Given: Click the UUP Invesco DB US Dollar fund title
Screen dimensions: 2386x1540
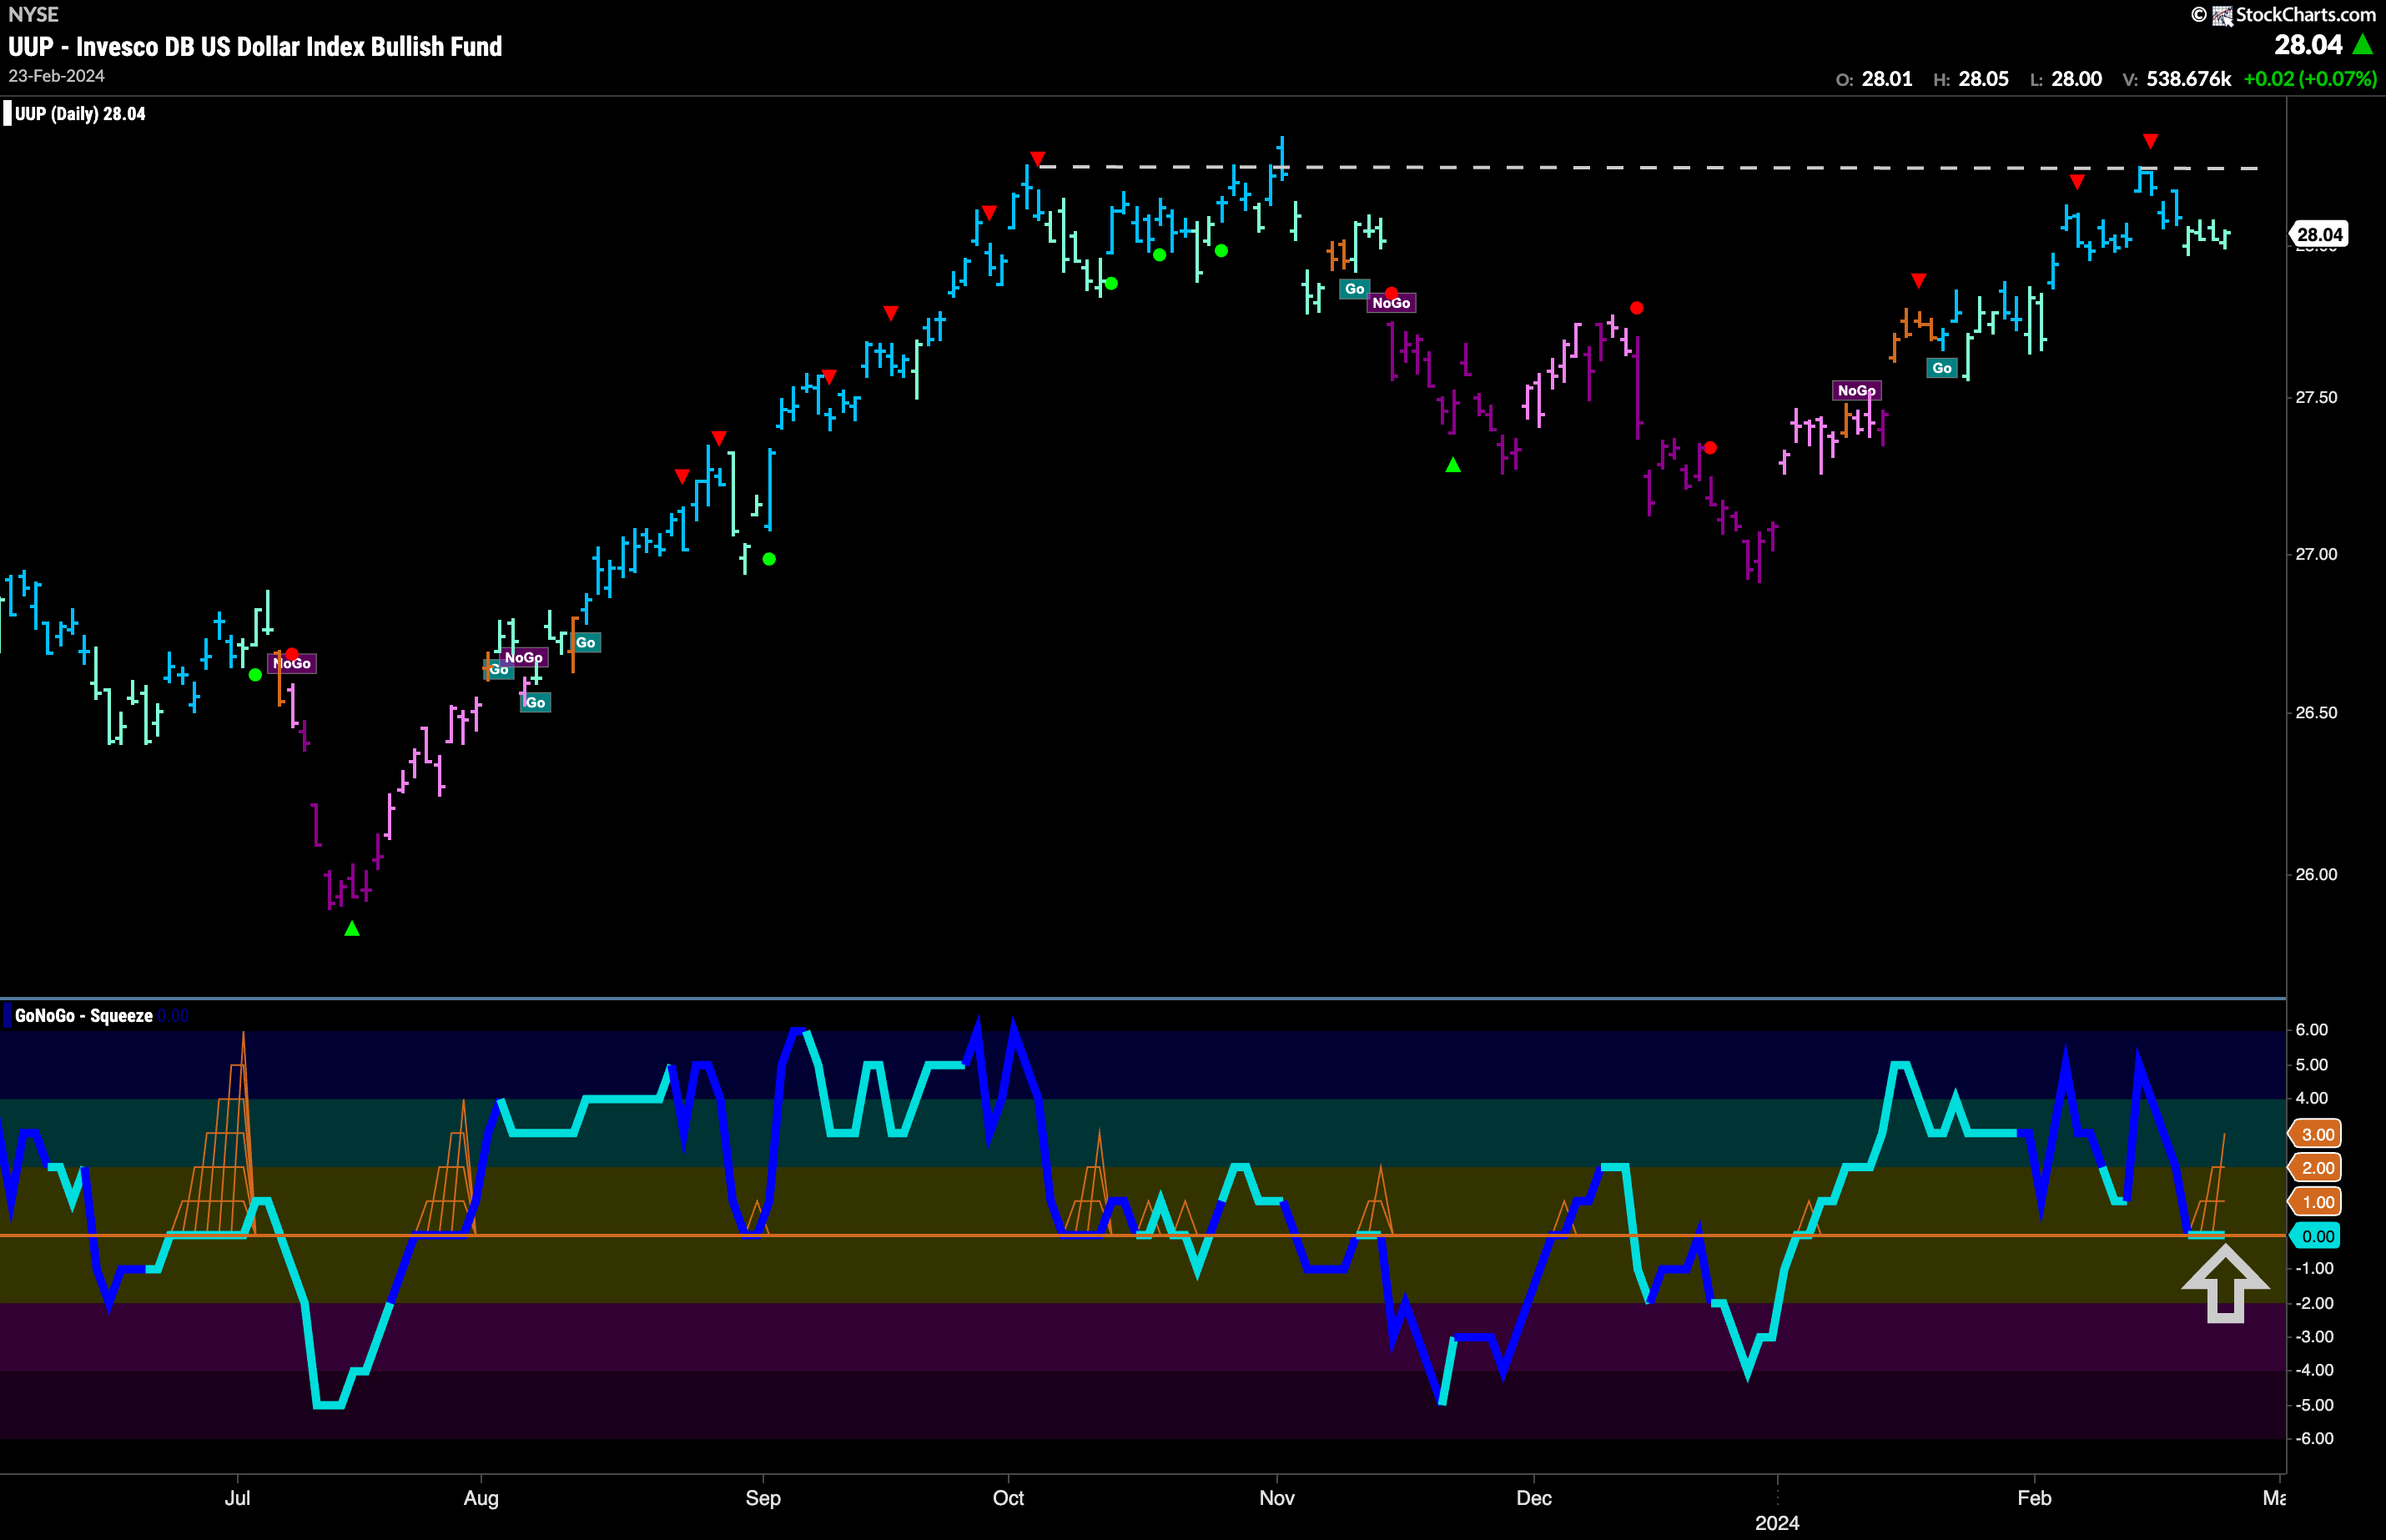Looking at the screenshot, I should (255, 46).
